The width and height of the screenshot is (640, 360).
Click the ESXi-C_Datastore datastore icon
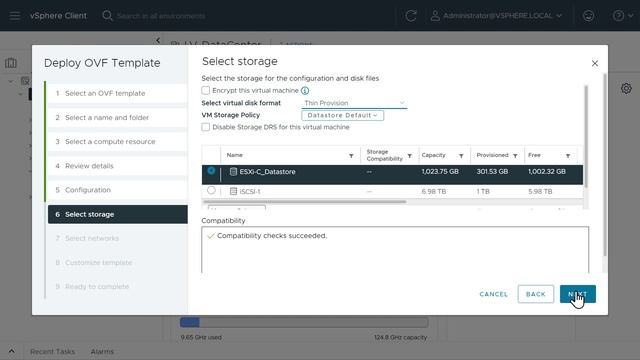pos(233,172)
